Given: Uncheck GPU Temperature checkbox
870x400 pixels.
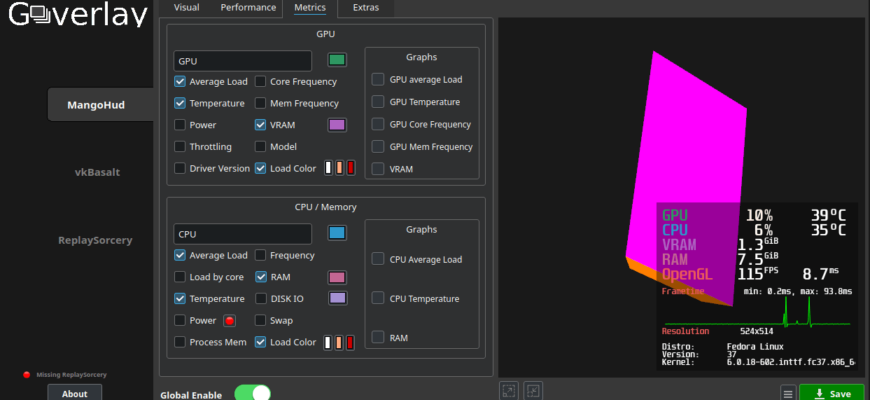Looking at the screenshot, I should click(x=180, y=103).
